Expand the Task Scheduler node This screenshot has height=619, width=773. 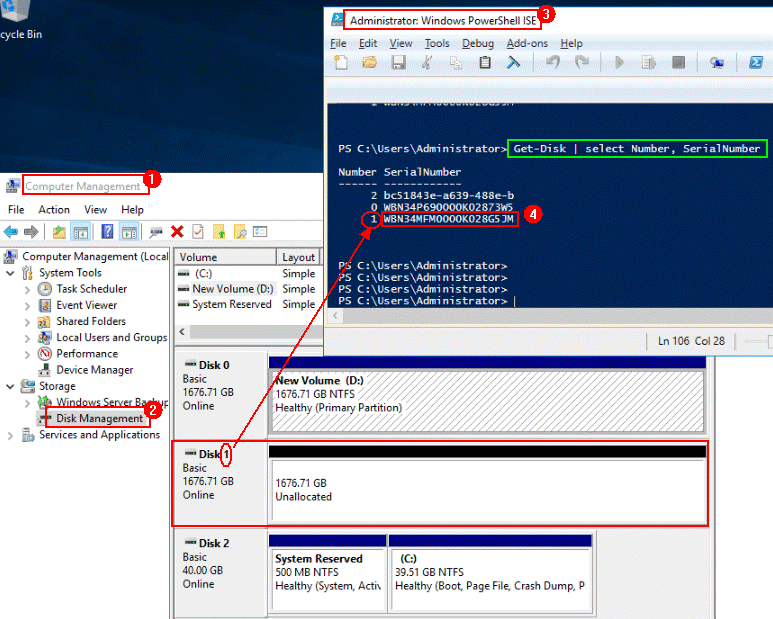pyautogui.click(x=28, y=290)
